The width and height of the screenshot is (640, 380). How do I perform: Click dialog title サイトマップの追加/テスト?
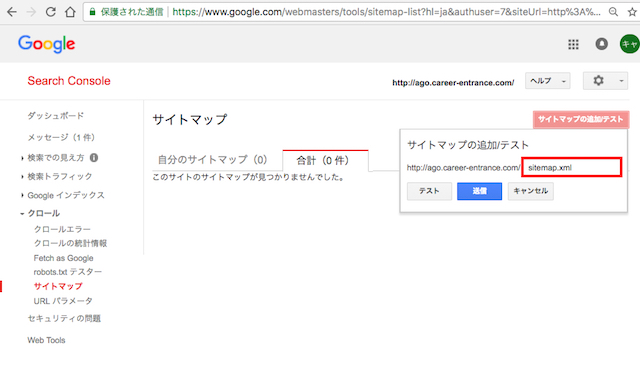[468, 145]
